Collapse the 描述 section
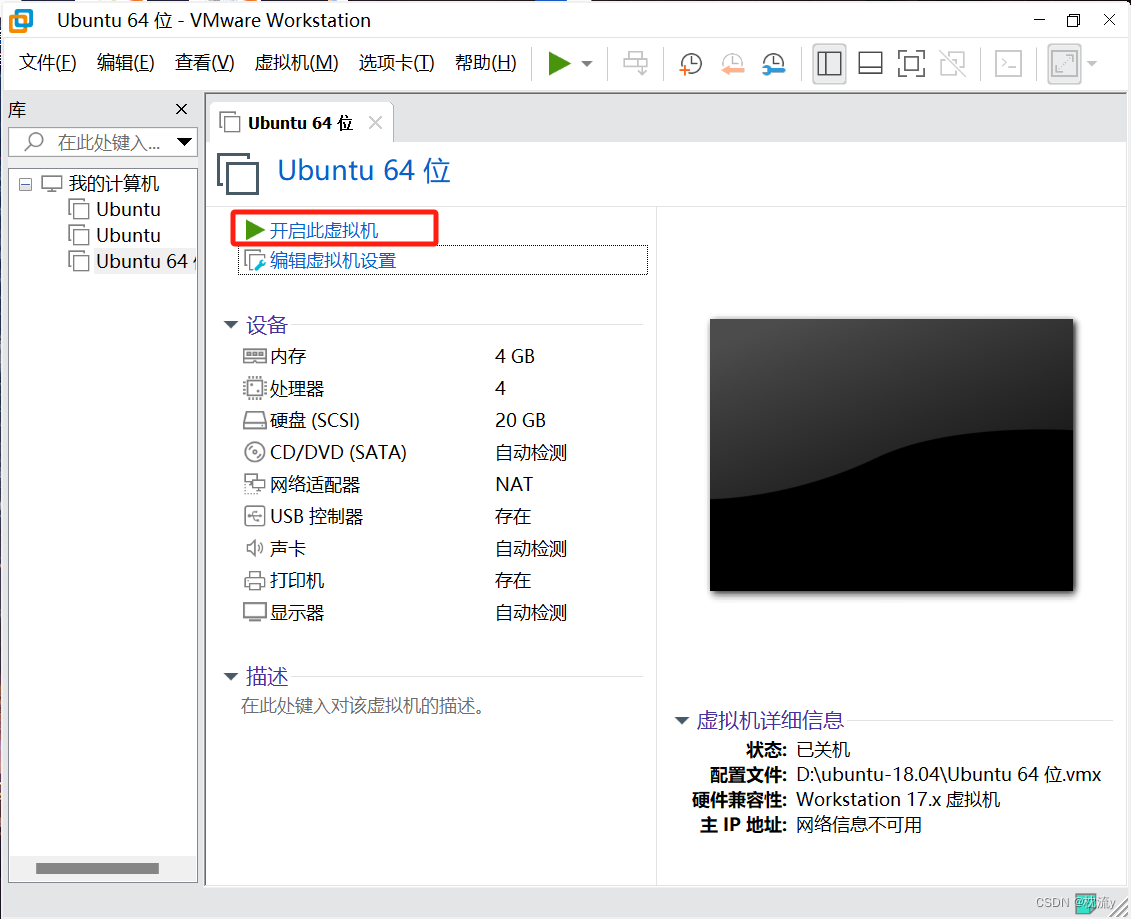 tap(231, 677)
